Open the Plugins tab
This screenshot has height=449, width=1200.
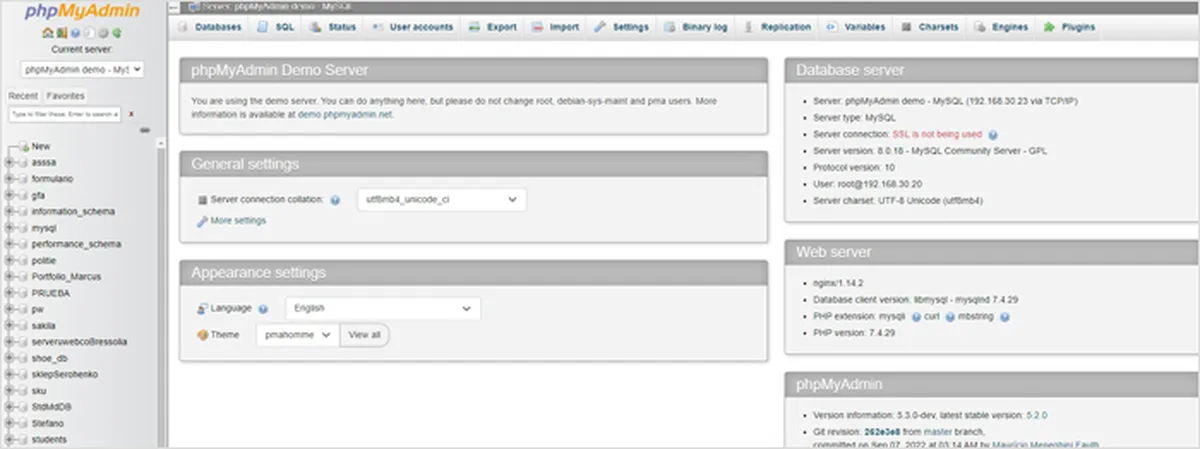pyautogui.click(x=1070, y=27)
